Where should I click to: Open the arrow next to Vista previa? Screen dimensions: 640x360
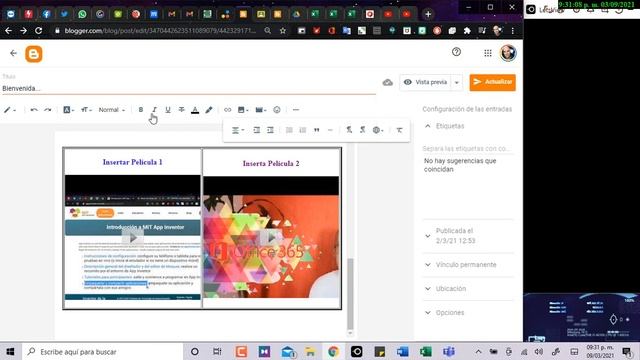coord(457,82)
